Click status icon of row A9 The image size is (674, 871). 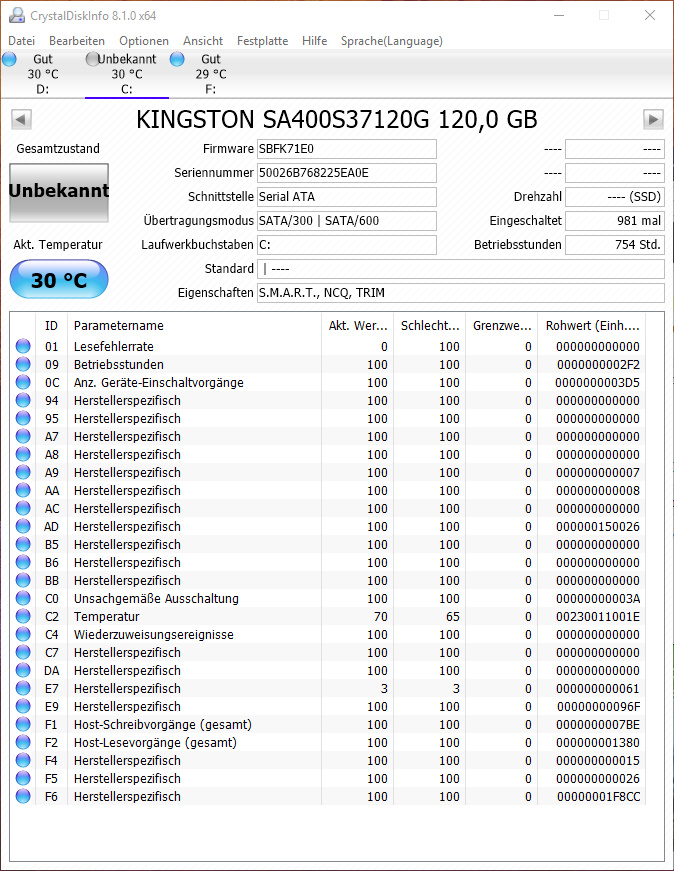click(23, 472)
